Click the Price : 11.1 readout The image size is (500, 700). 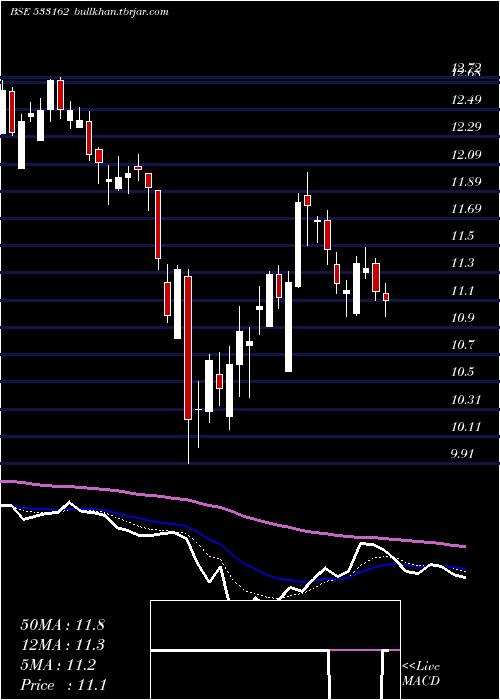pyautogui.click(x=63, y=685)
